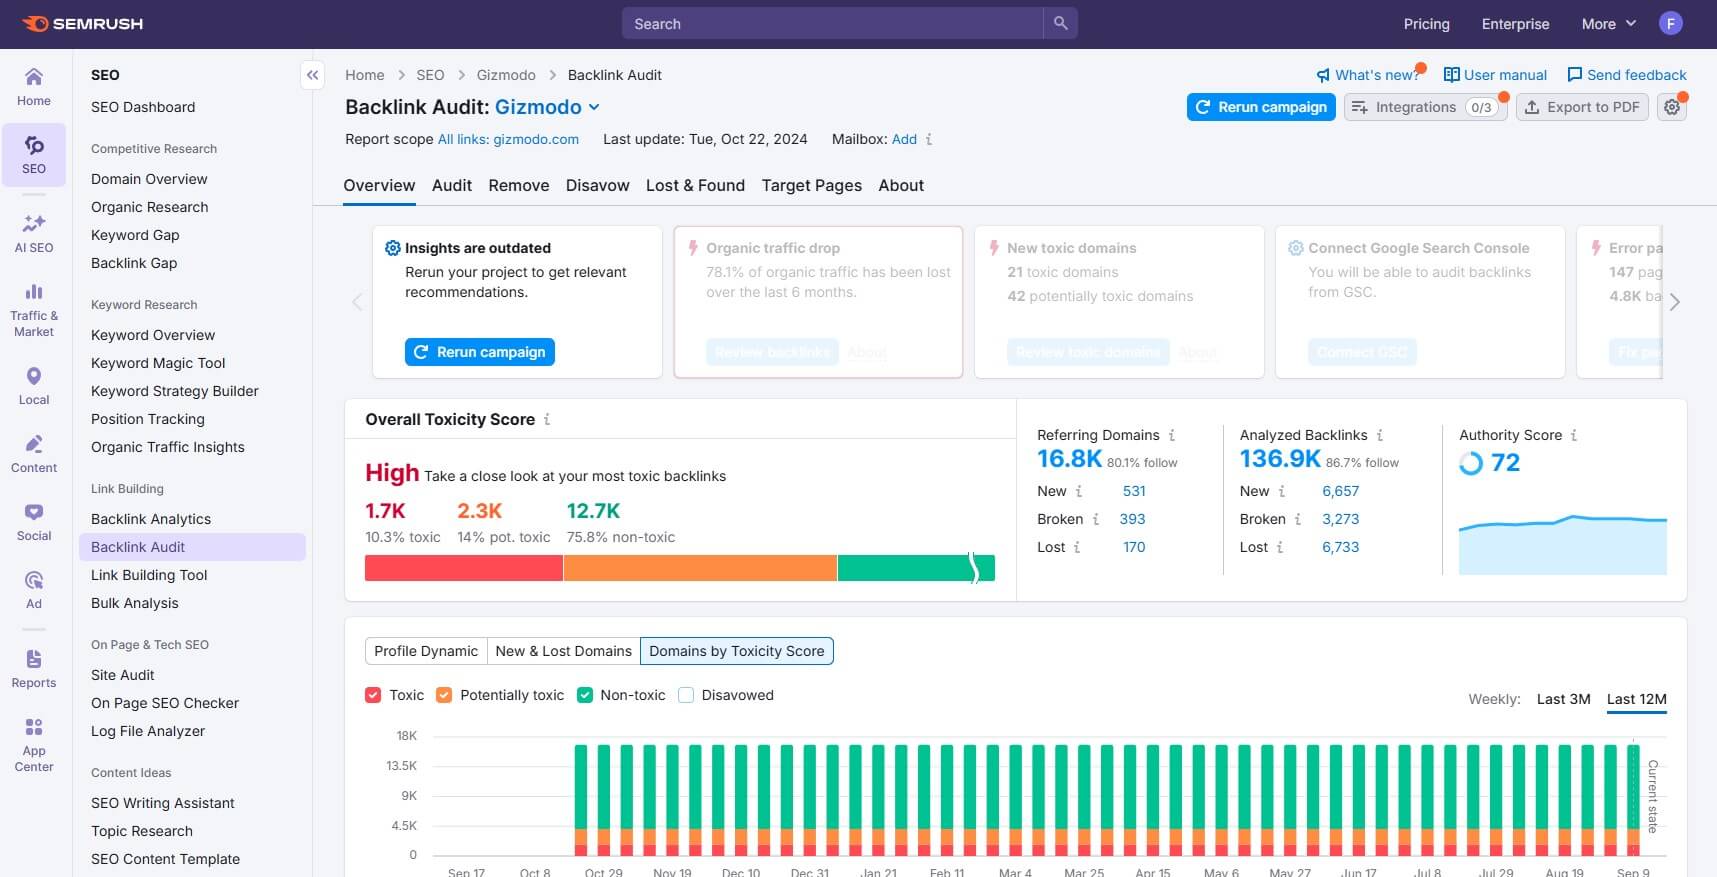
Task: Enable the Disavowed checkbox
Action: [x=686, y=695]
